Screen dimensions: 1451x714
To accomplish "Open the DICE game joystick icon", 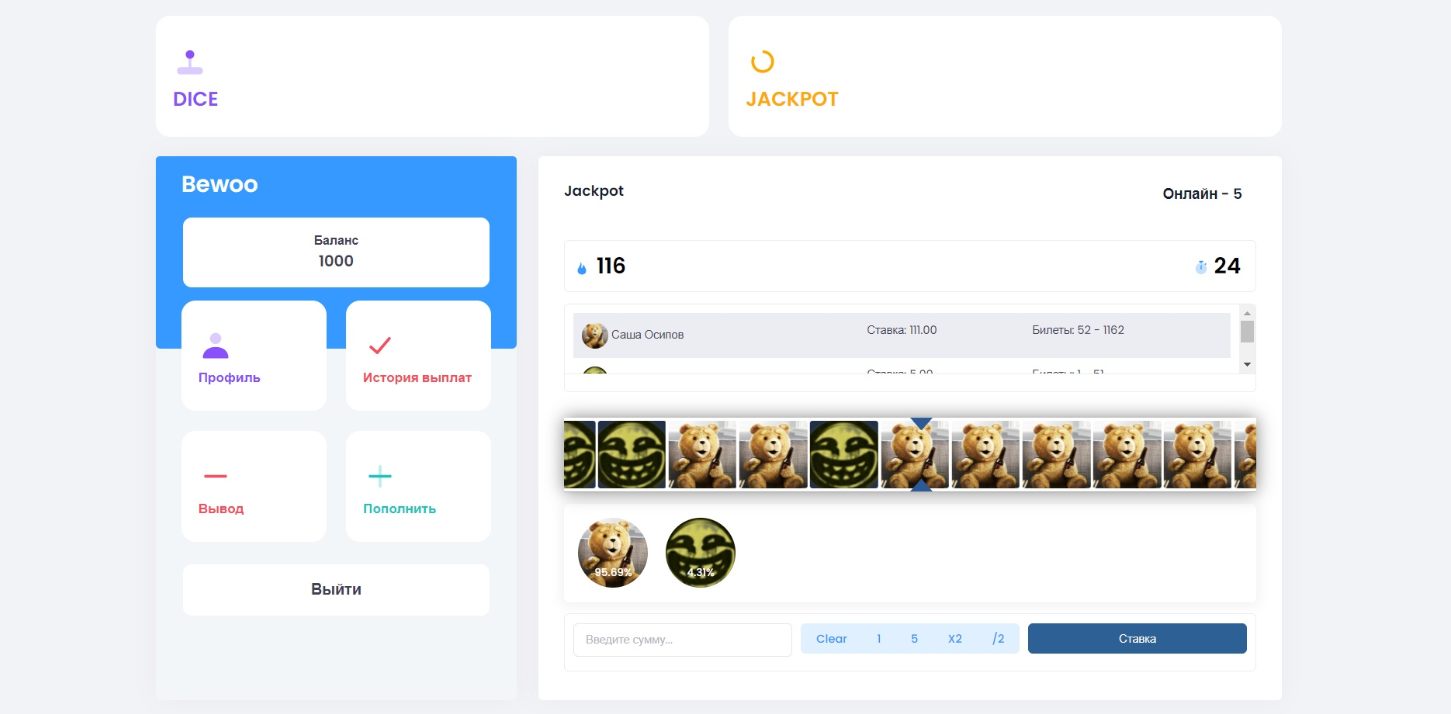I will [190, 63].
